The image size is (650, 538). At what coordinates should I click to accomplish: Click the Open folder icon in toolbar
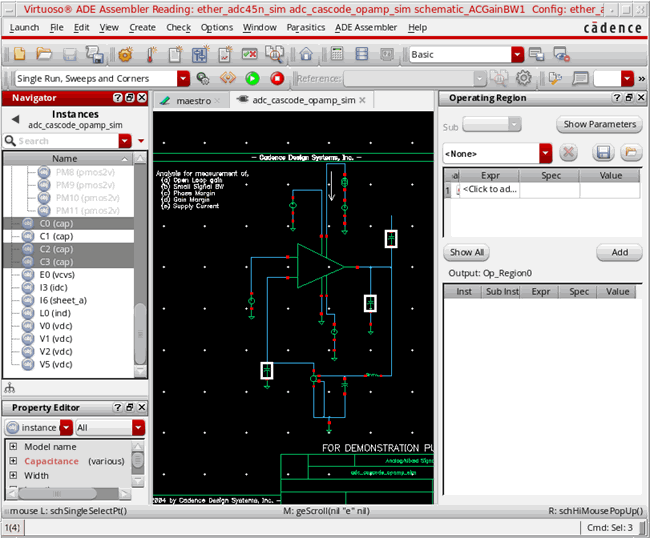(x=44, y=54)
